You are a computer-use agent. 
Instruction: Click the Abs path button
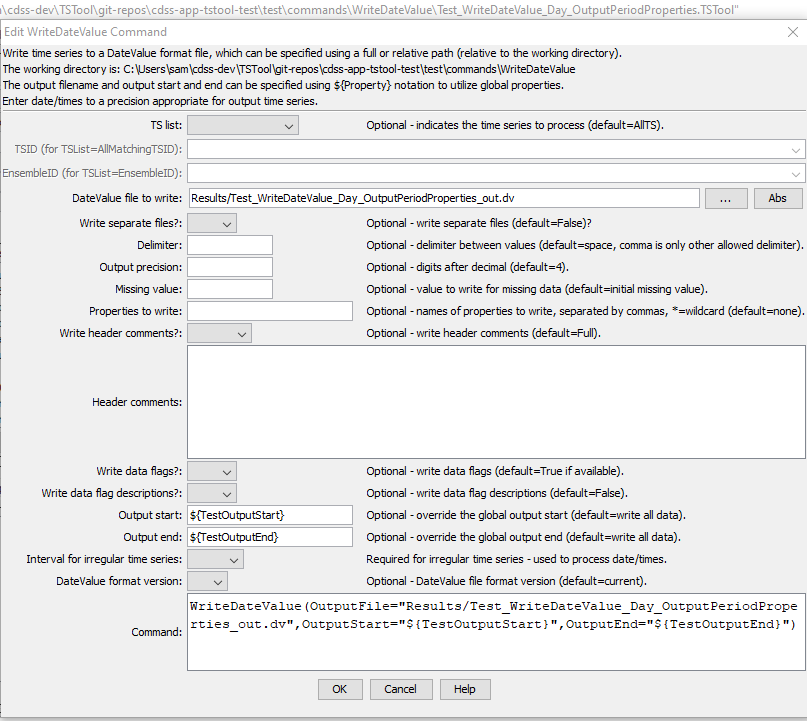coord(778,198)
